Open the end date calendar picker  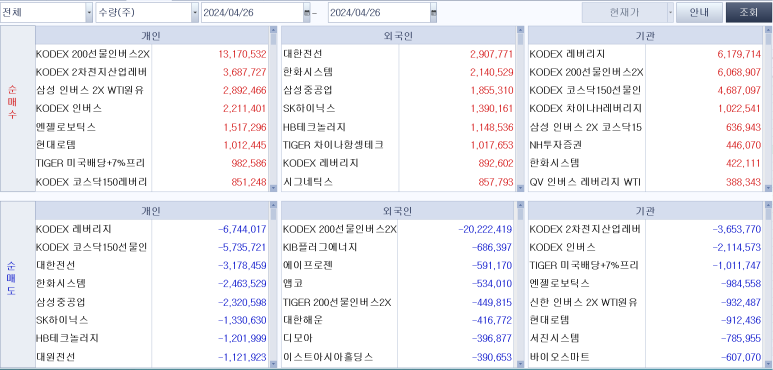(x=433, y=13)
